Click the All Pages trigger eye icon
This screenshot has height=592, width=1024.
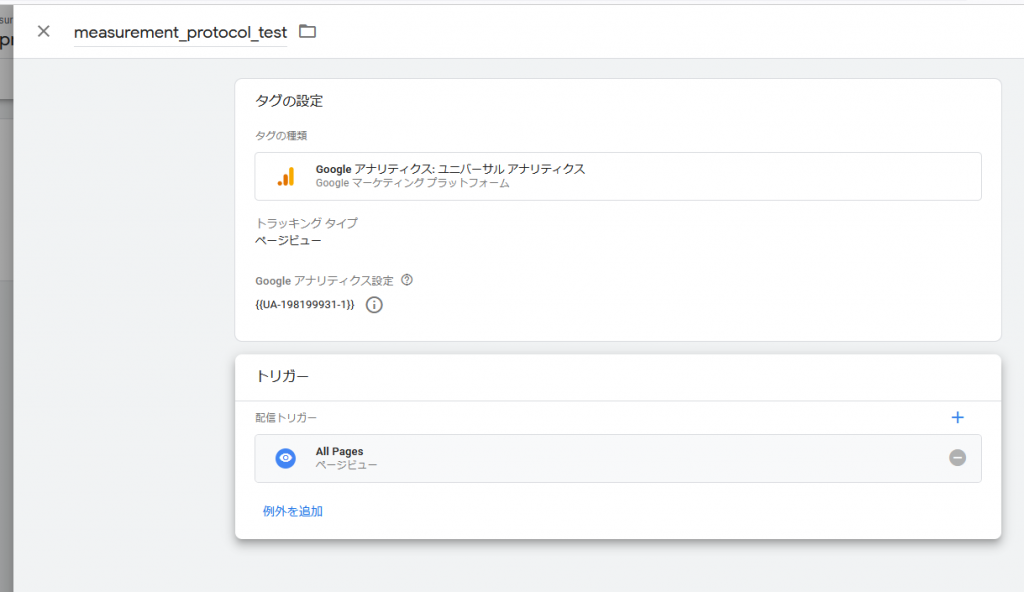pos(285,458)
